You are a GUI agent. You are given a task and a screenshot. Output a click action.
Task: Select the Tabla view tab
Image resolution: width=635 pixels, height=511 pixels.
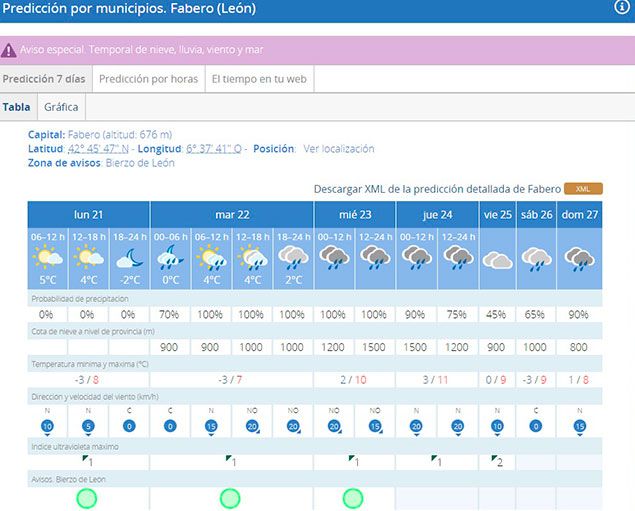[x=17, y=107]
